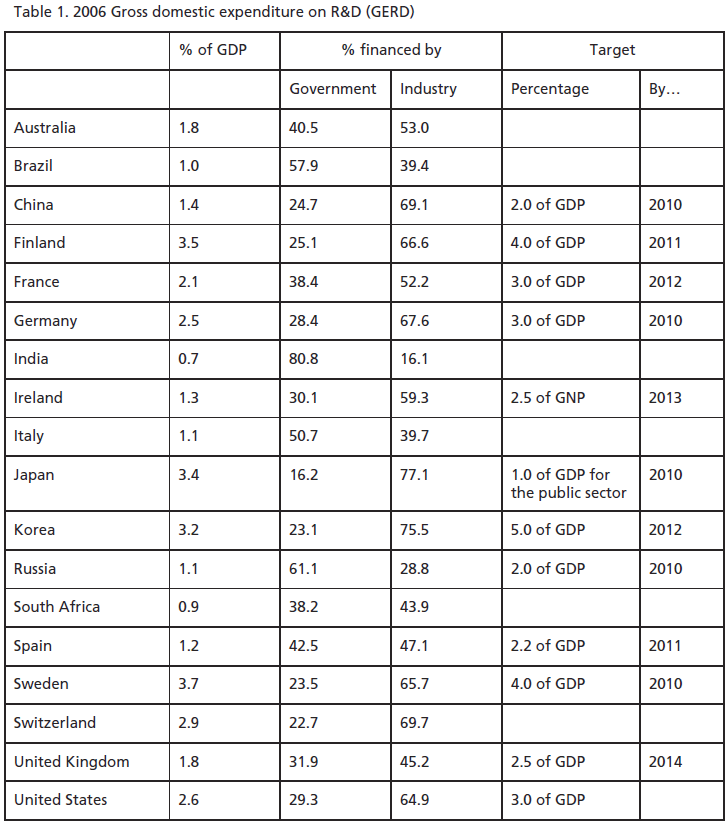Select China's target '2.0 of GDP'
This screenshot has width=728, height=826.
point(548,204)
